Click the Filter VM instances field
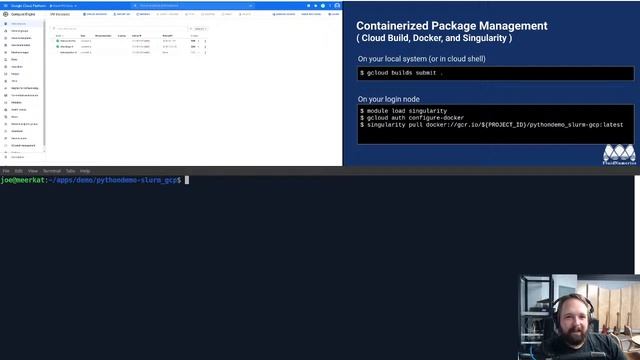This screenshot has width=640, height=360. click(x=119, y=29)
